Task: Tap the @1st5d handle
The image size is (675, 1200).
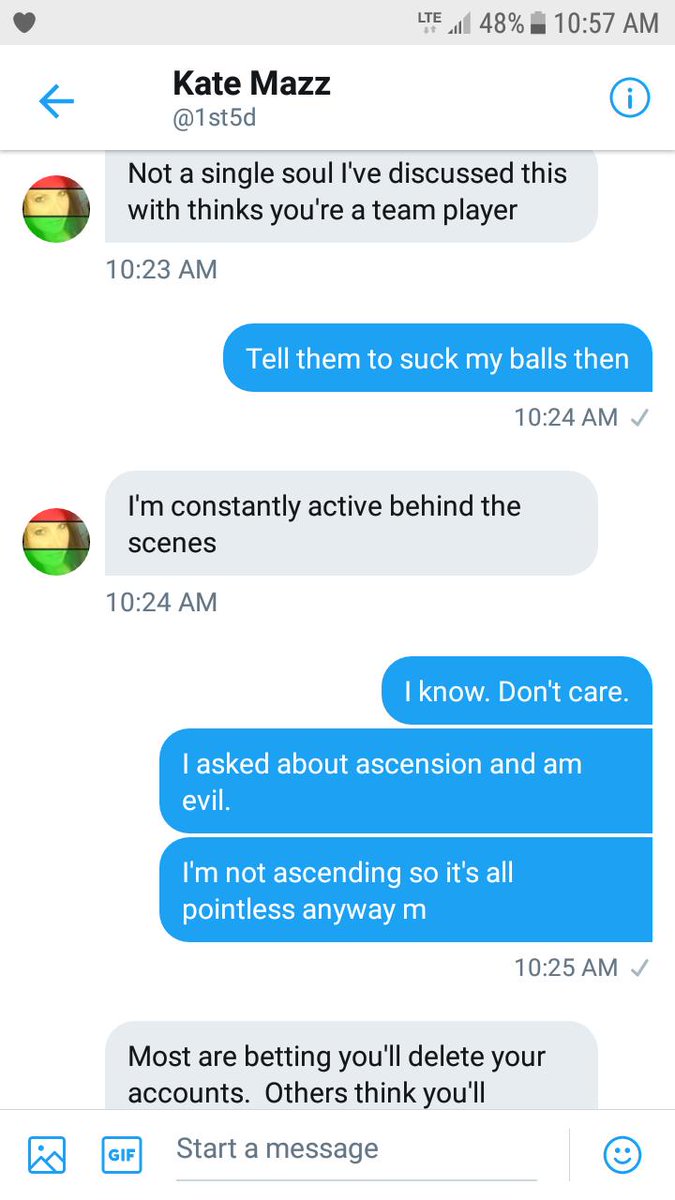Action: click(x=217, y=119)
